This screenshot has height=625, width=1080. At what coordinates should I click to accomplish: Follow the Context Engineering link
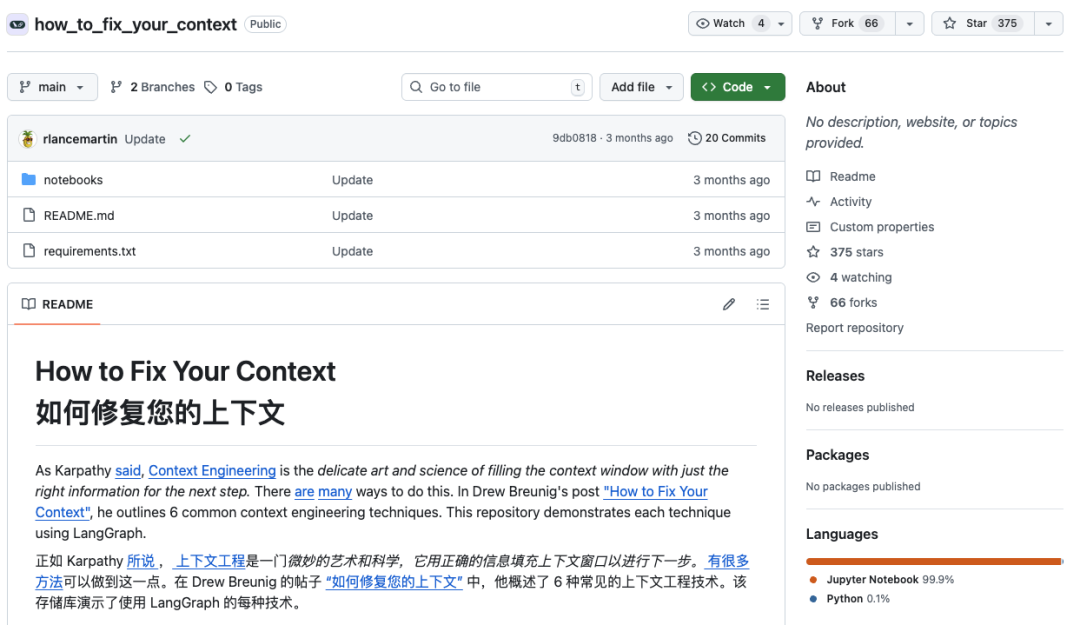point(212,471)
